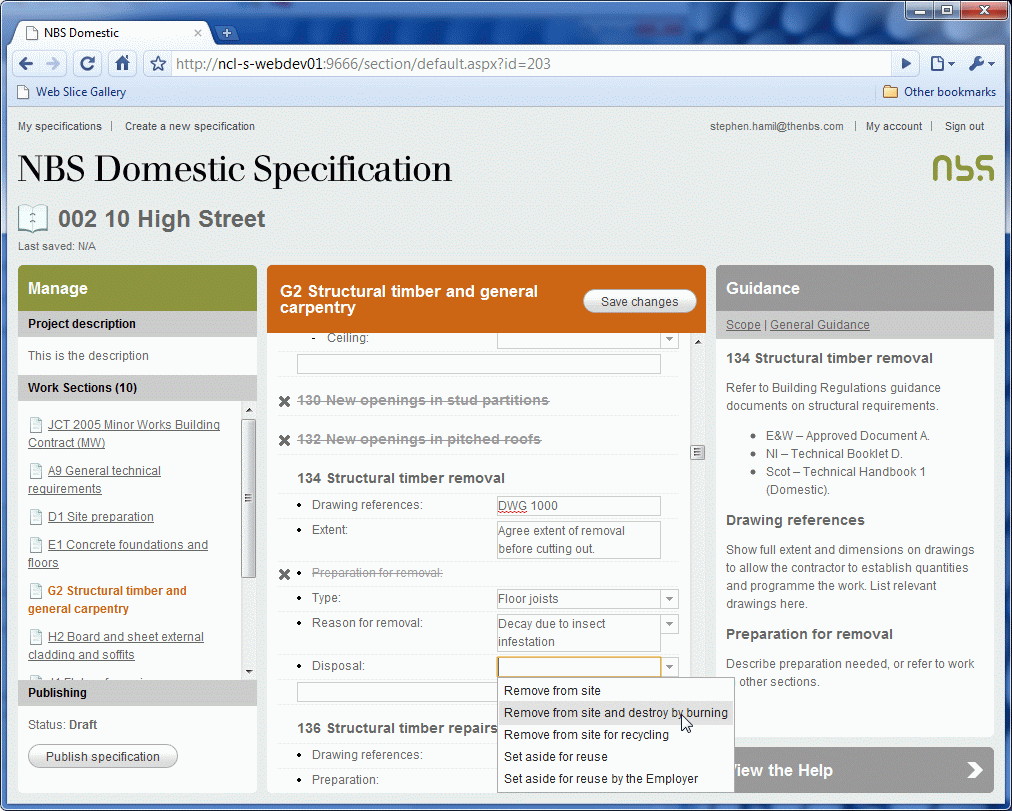1012x811 pixels.
Task: Choose Remove from site option
Action: point(616,690)
